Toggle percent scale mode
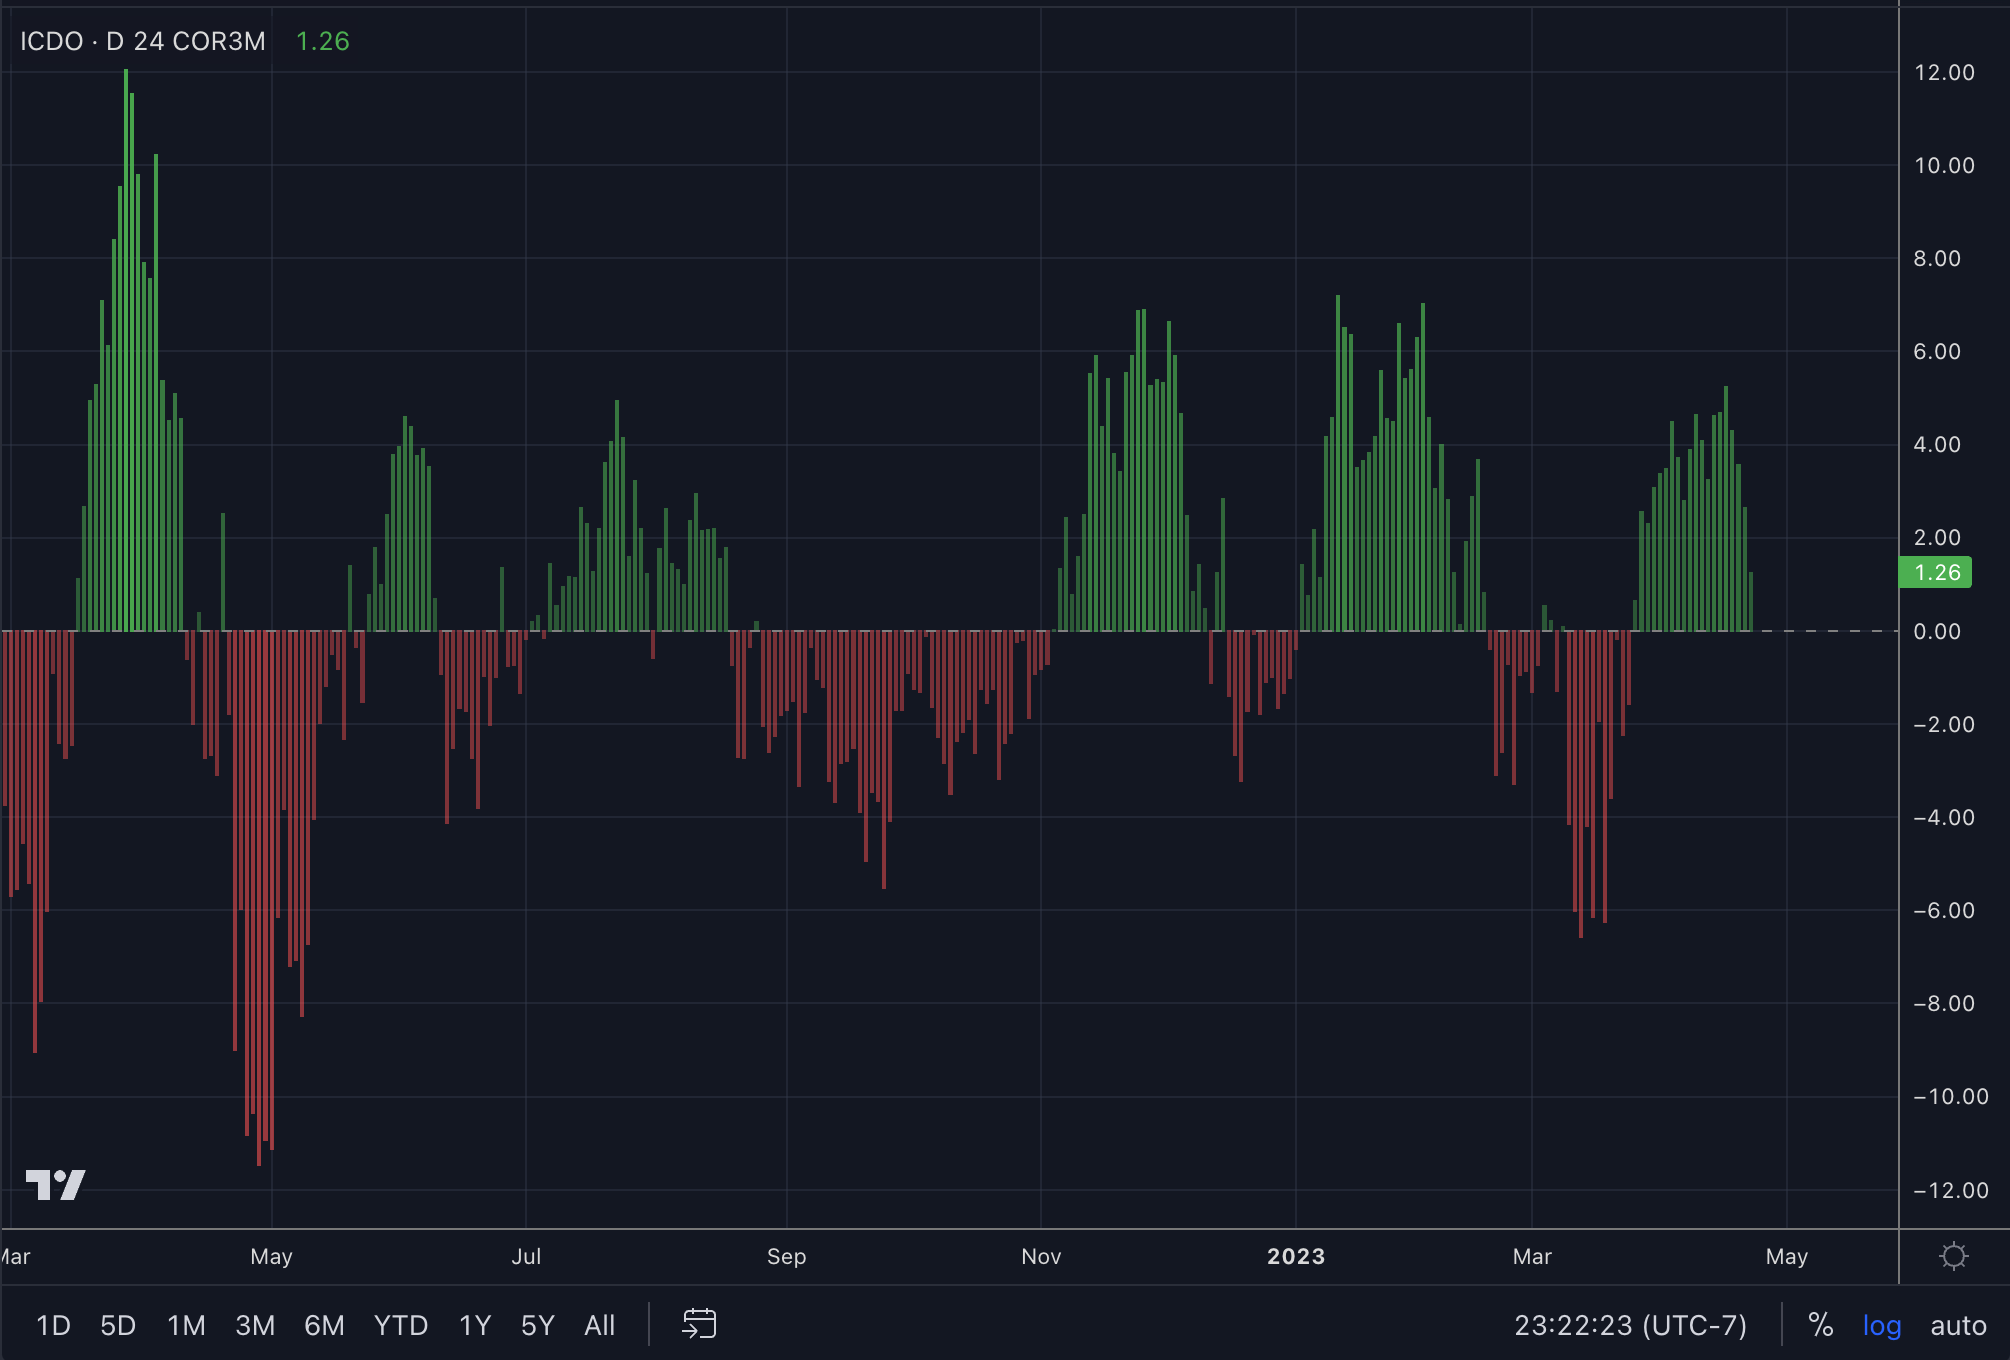This screenshot has width=2010, height=1360. [x=1820, y=1325]
